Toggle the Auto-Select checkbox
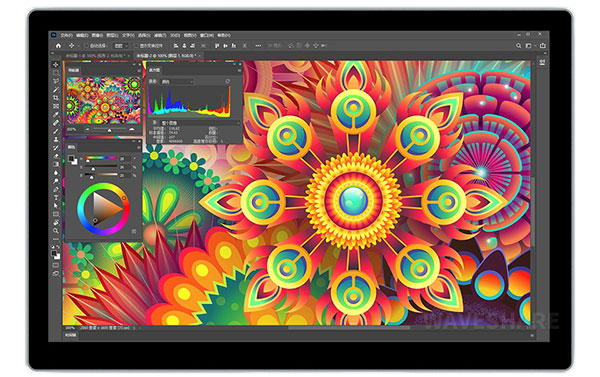This screenshot has height=377, width=600. point(86,46)
